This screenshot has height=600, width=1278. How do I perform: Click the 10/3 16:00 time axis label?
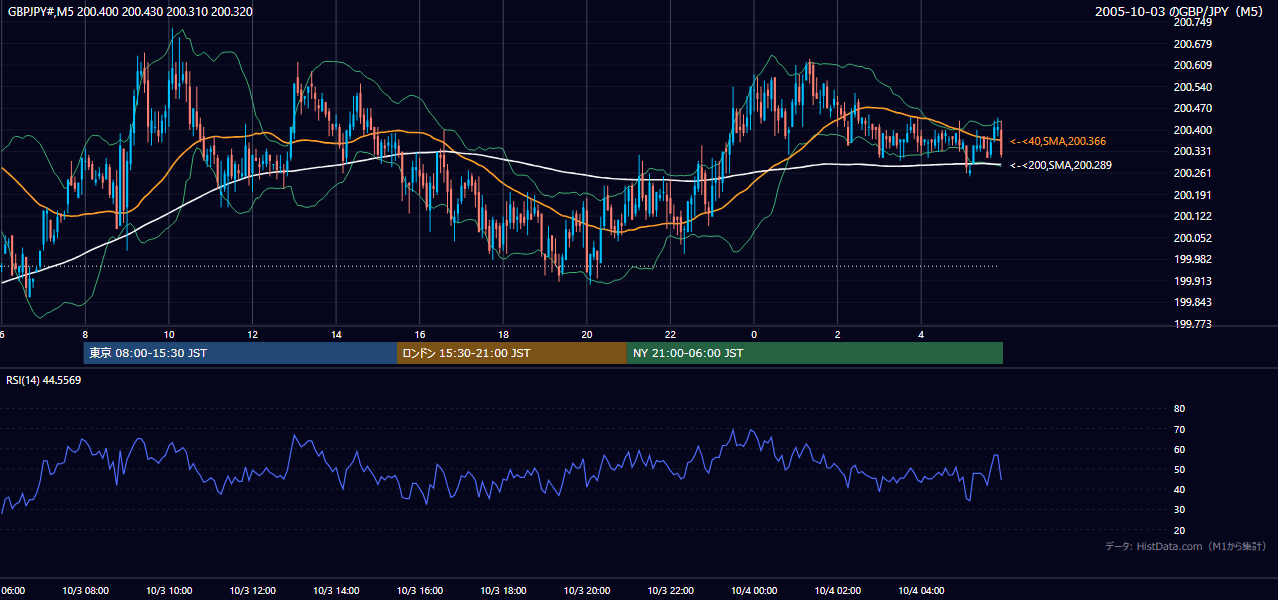click(419, 591)
